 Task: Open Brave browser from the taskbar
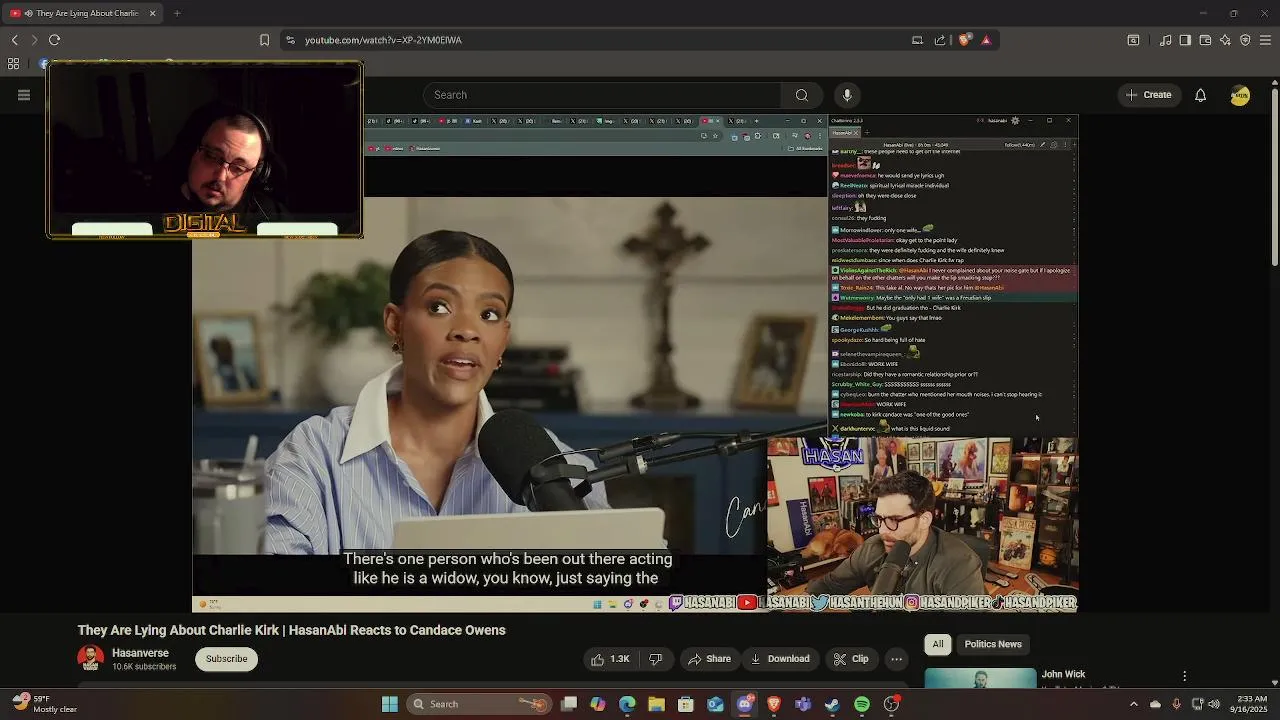click(774, 704)
